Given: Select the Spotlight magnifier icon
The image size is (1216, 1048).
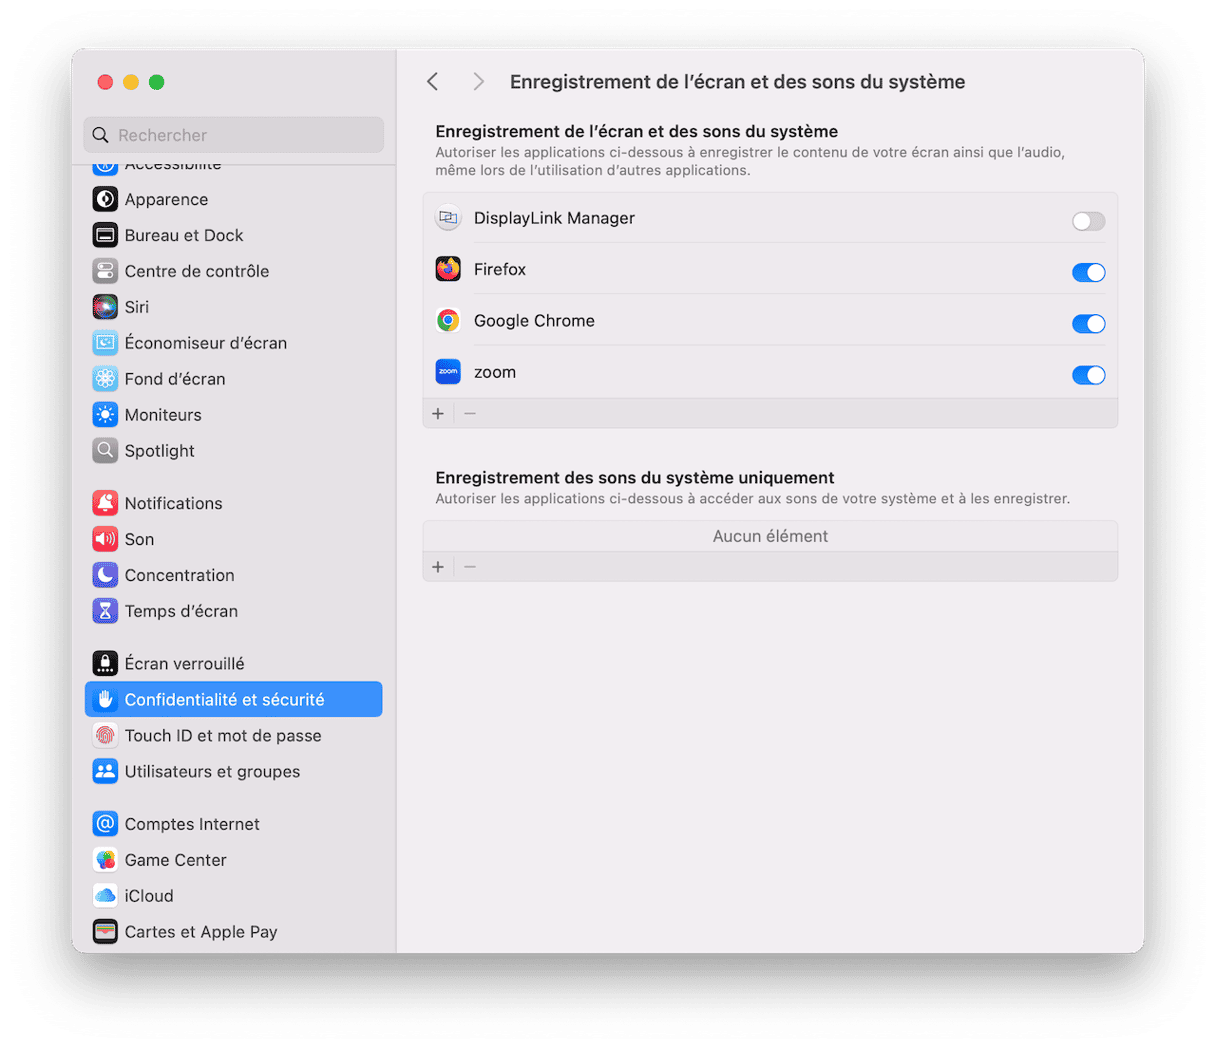Looking at the screenshot, I should point(105,451).
